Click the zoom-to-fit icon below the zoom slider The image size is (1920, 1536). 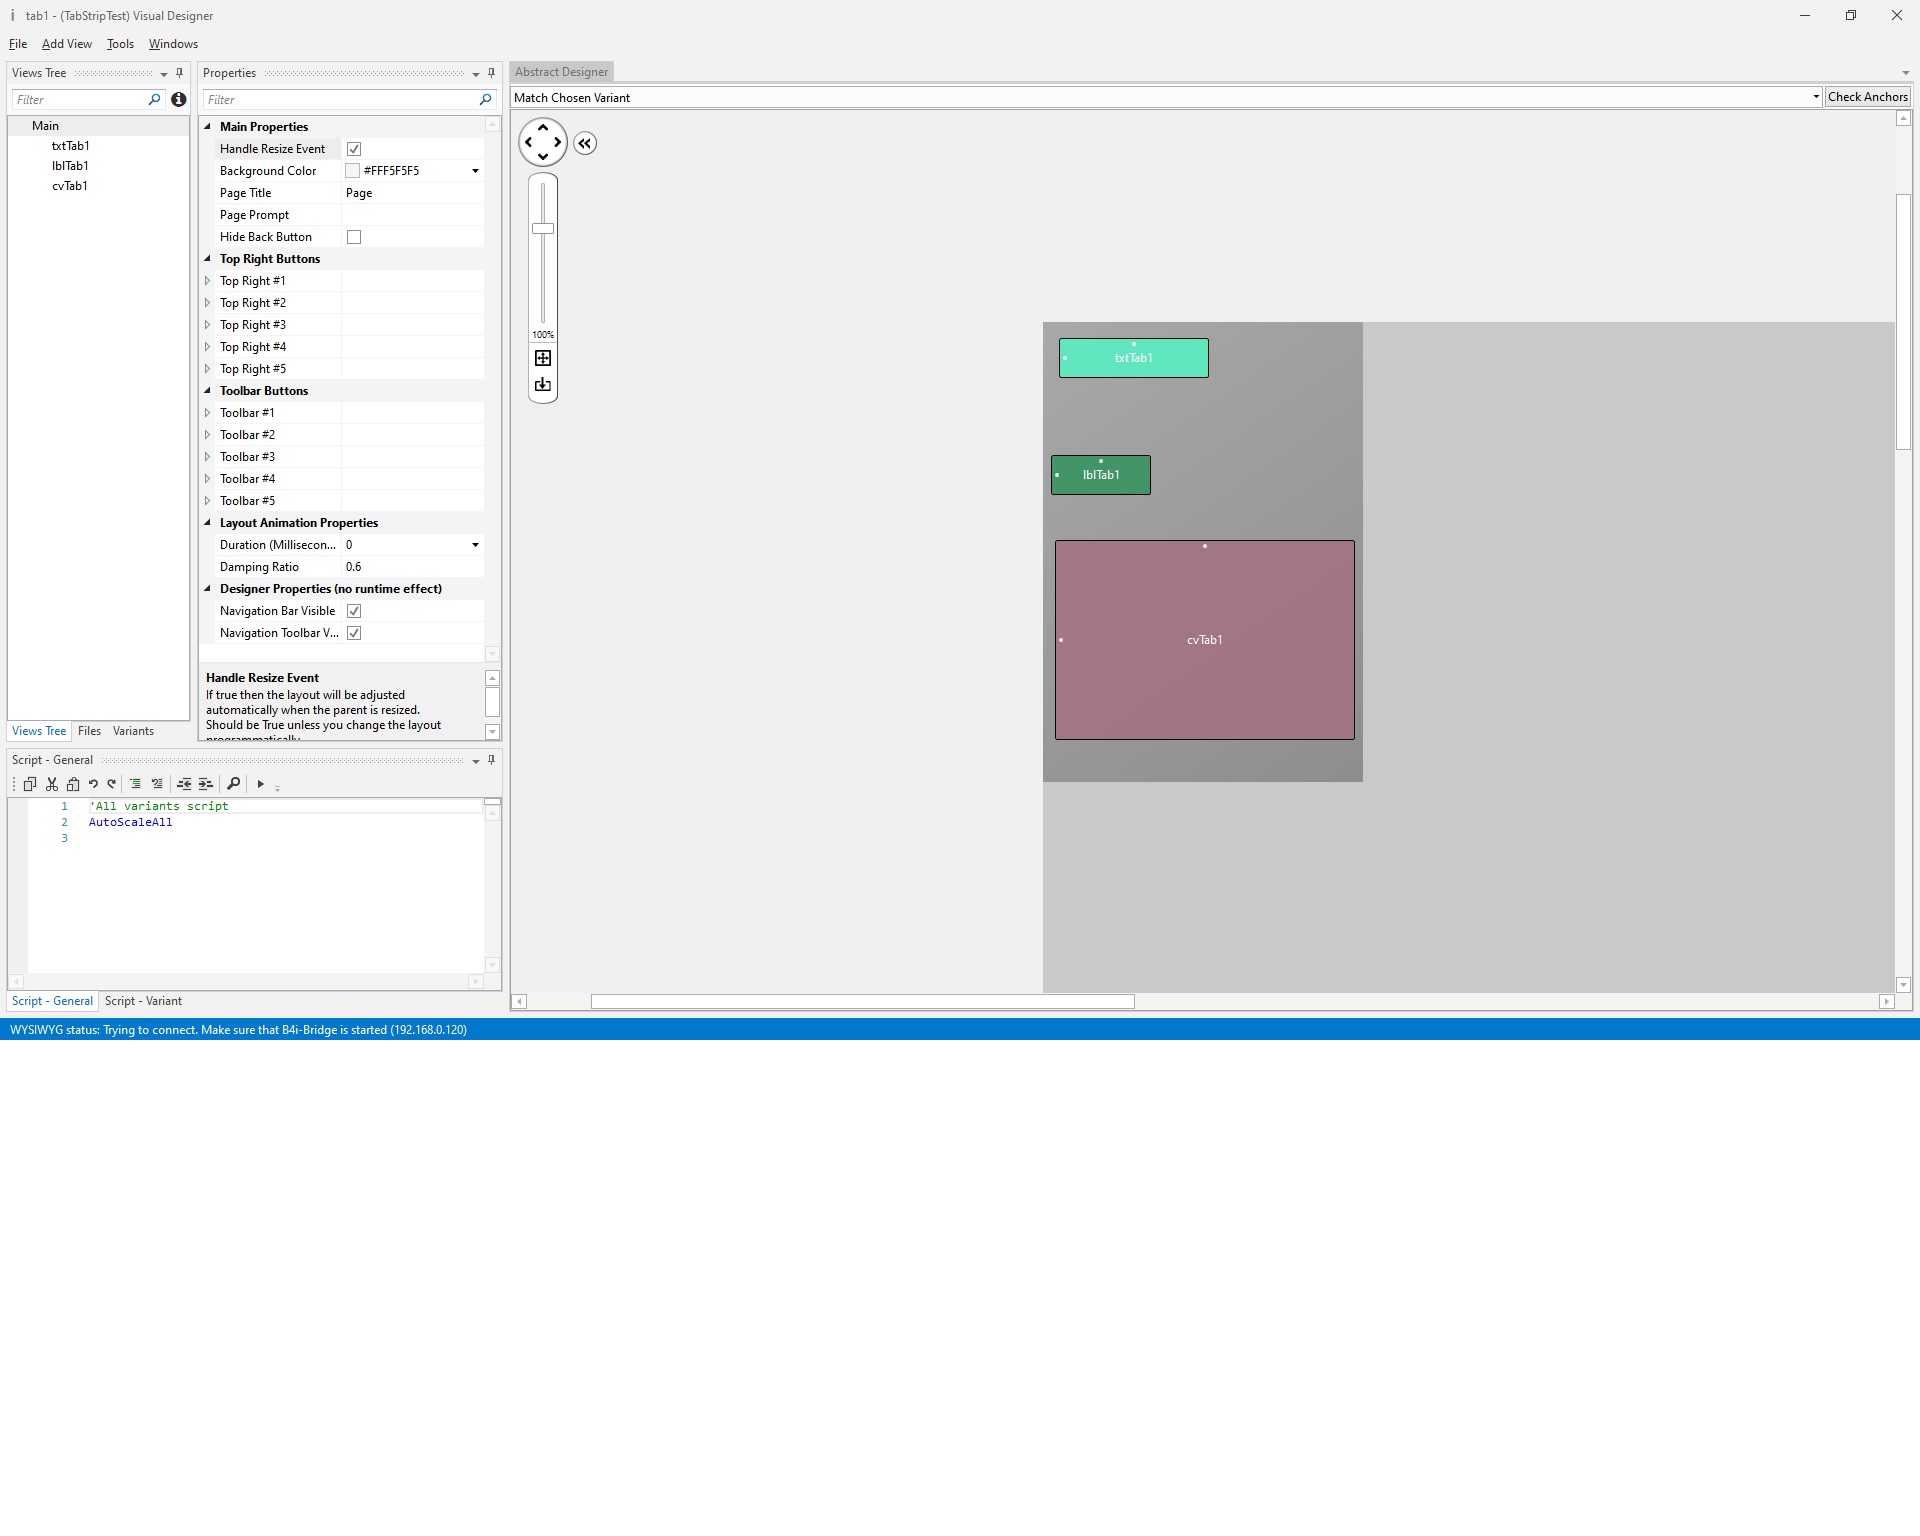tap(543, 358)
